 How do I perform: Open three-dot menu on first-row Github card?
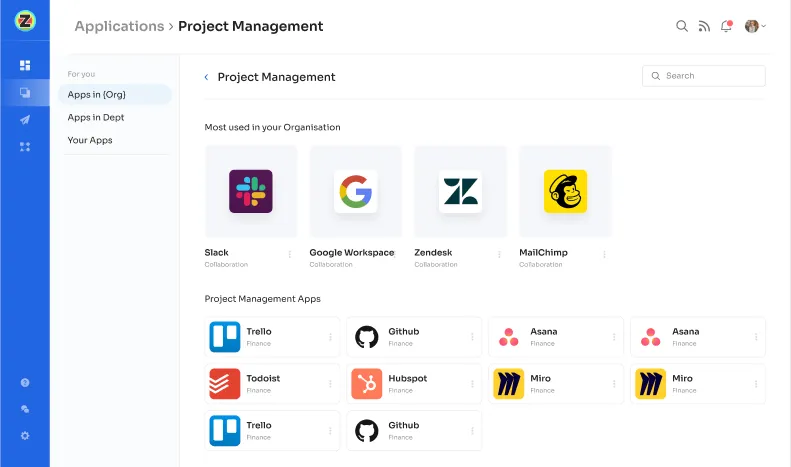click(x=472, y=337)
